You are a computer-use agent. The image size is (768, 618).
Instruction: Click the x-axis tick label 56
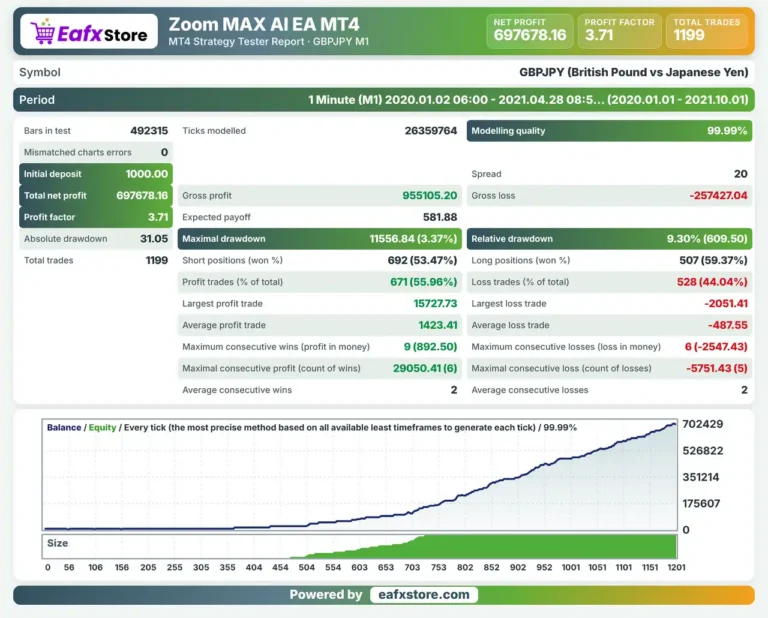(69, 567)
